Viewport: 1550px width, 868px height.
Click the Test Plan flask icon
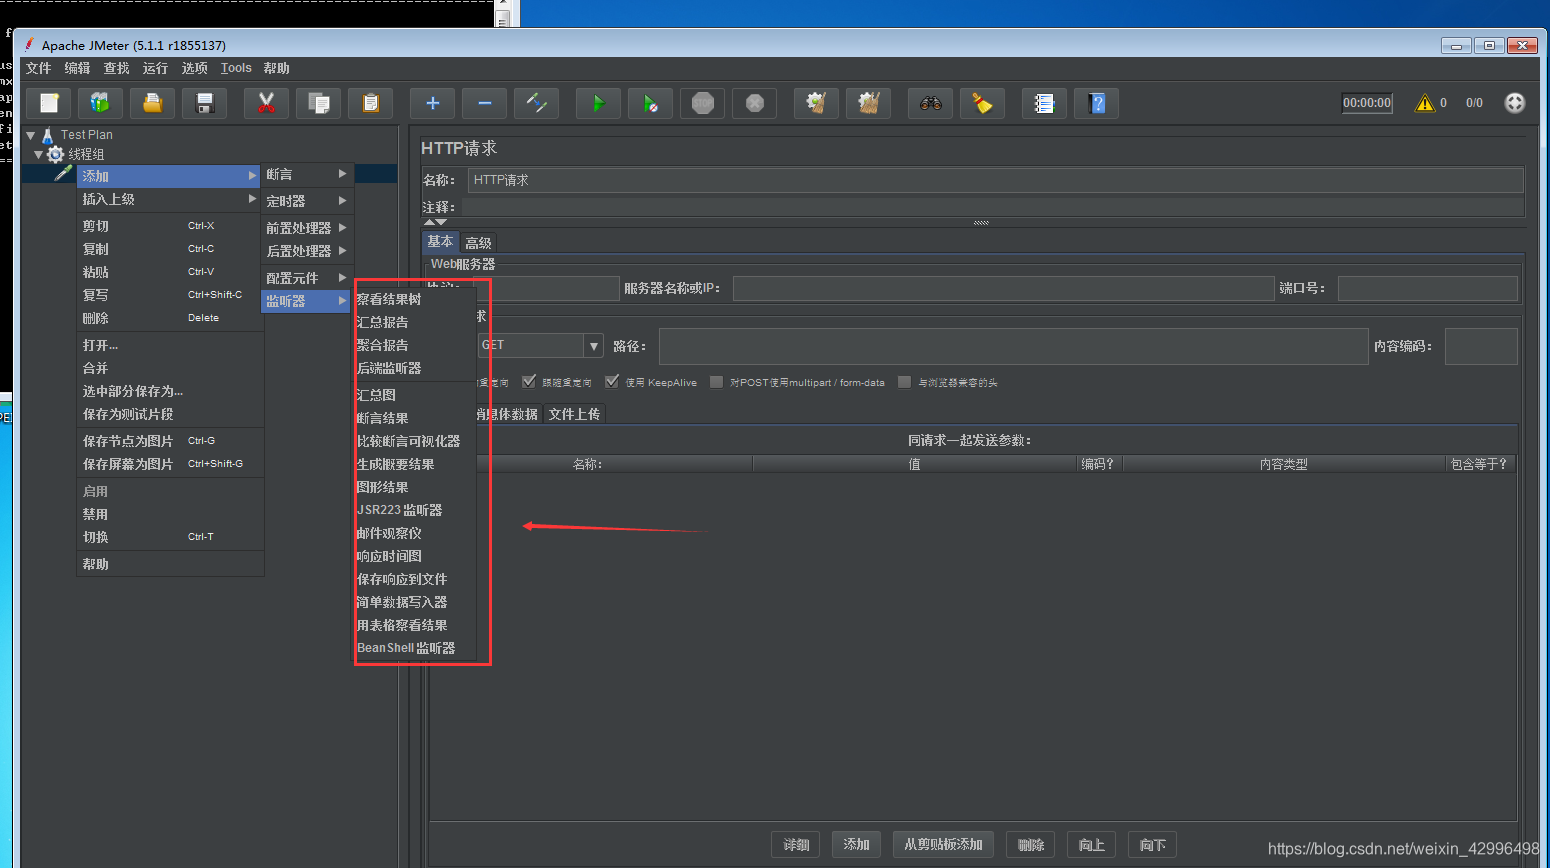pyautogui.click(x=47, y=135)
